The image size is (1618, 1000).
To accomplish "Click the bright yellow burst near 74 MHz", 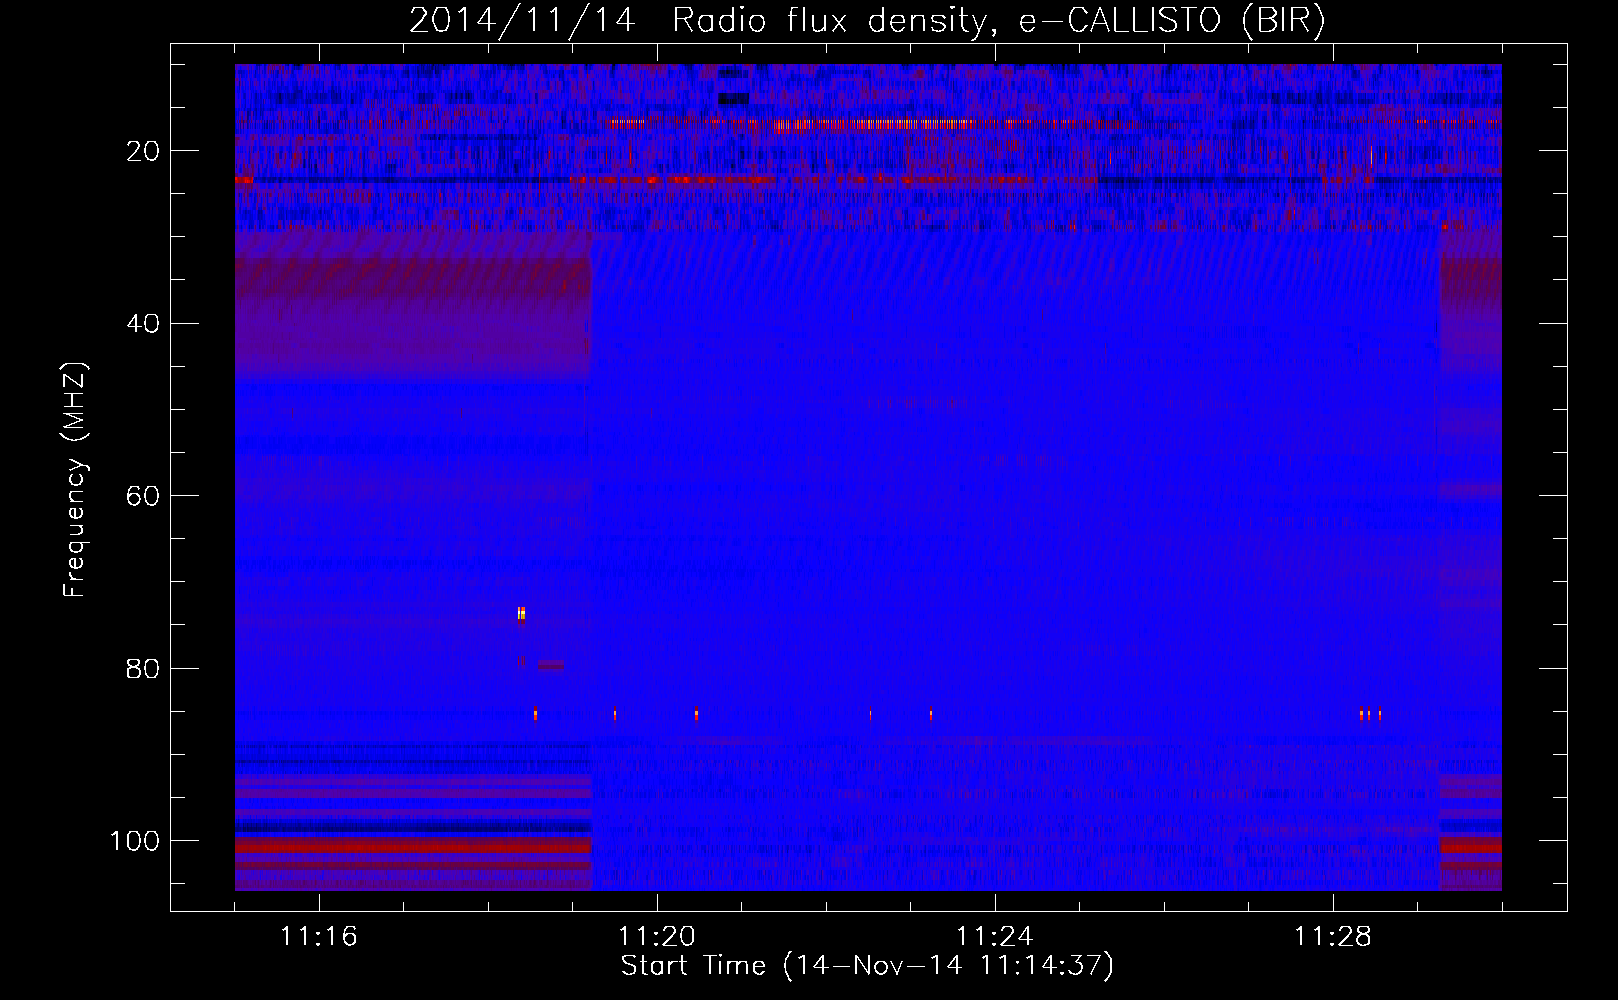I will [x=521, y=614].
